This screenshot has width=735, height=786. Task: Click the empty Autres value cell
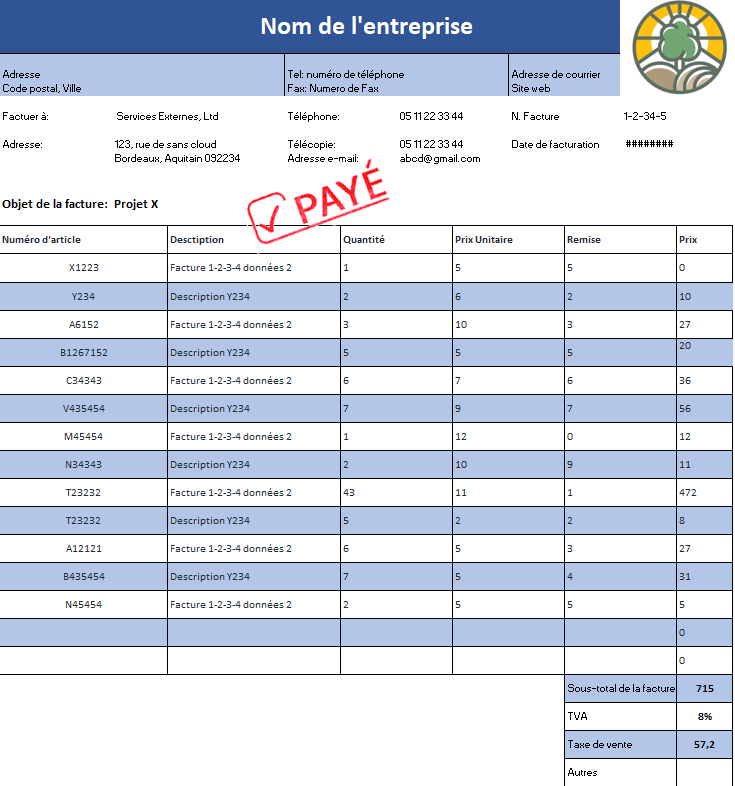pos(704,772)
